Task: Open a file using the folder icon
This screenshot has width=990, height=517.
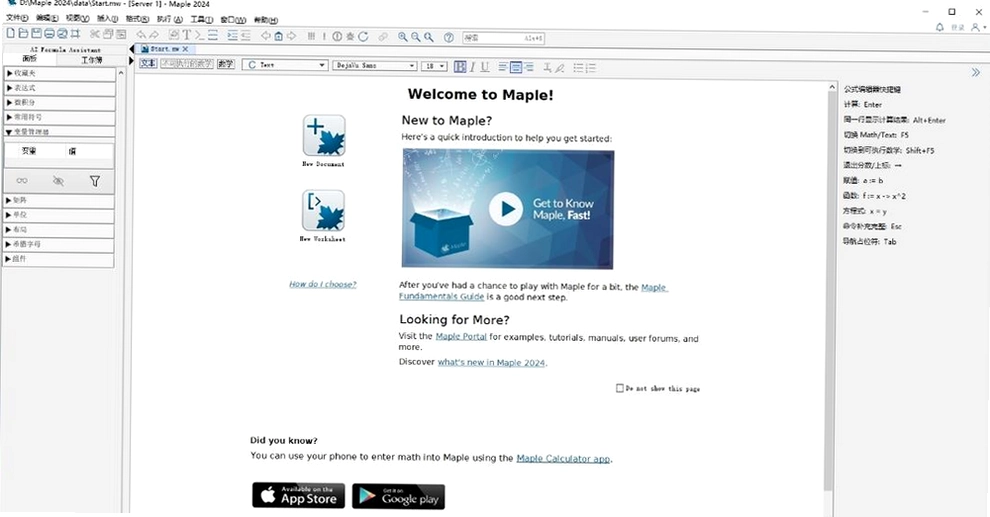Action: pos(23,34)
